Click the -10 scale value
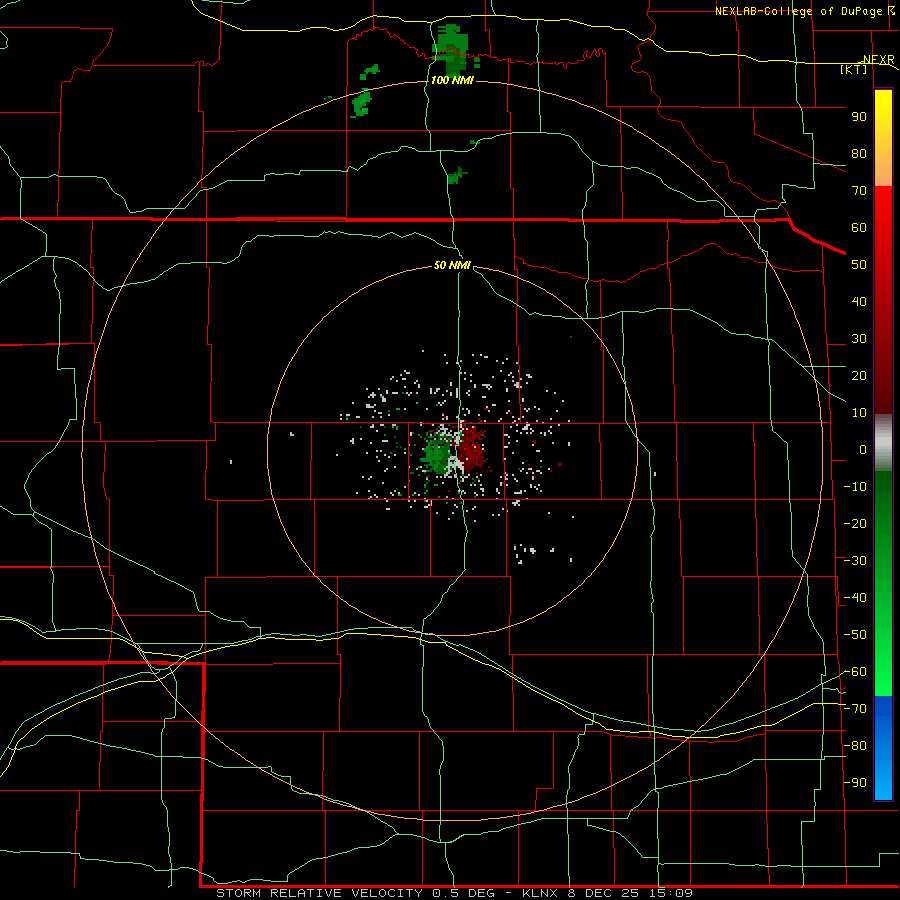 (x=855, y=487)
